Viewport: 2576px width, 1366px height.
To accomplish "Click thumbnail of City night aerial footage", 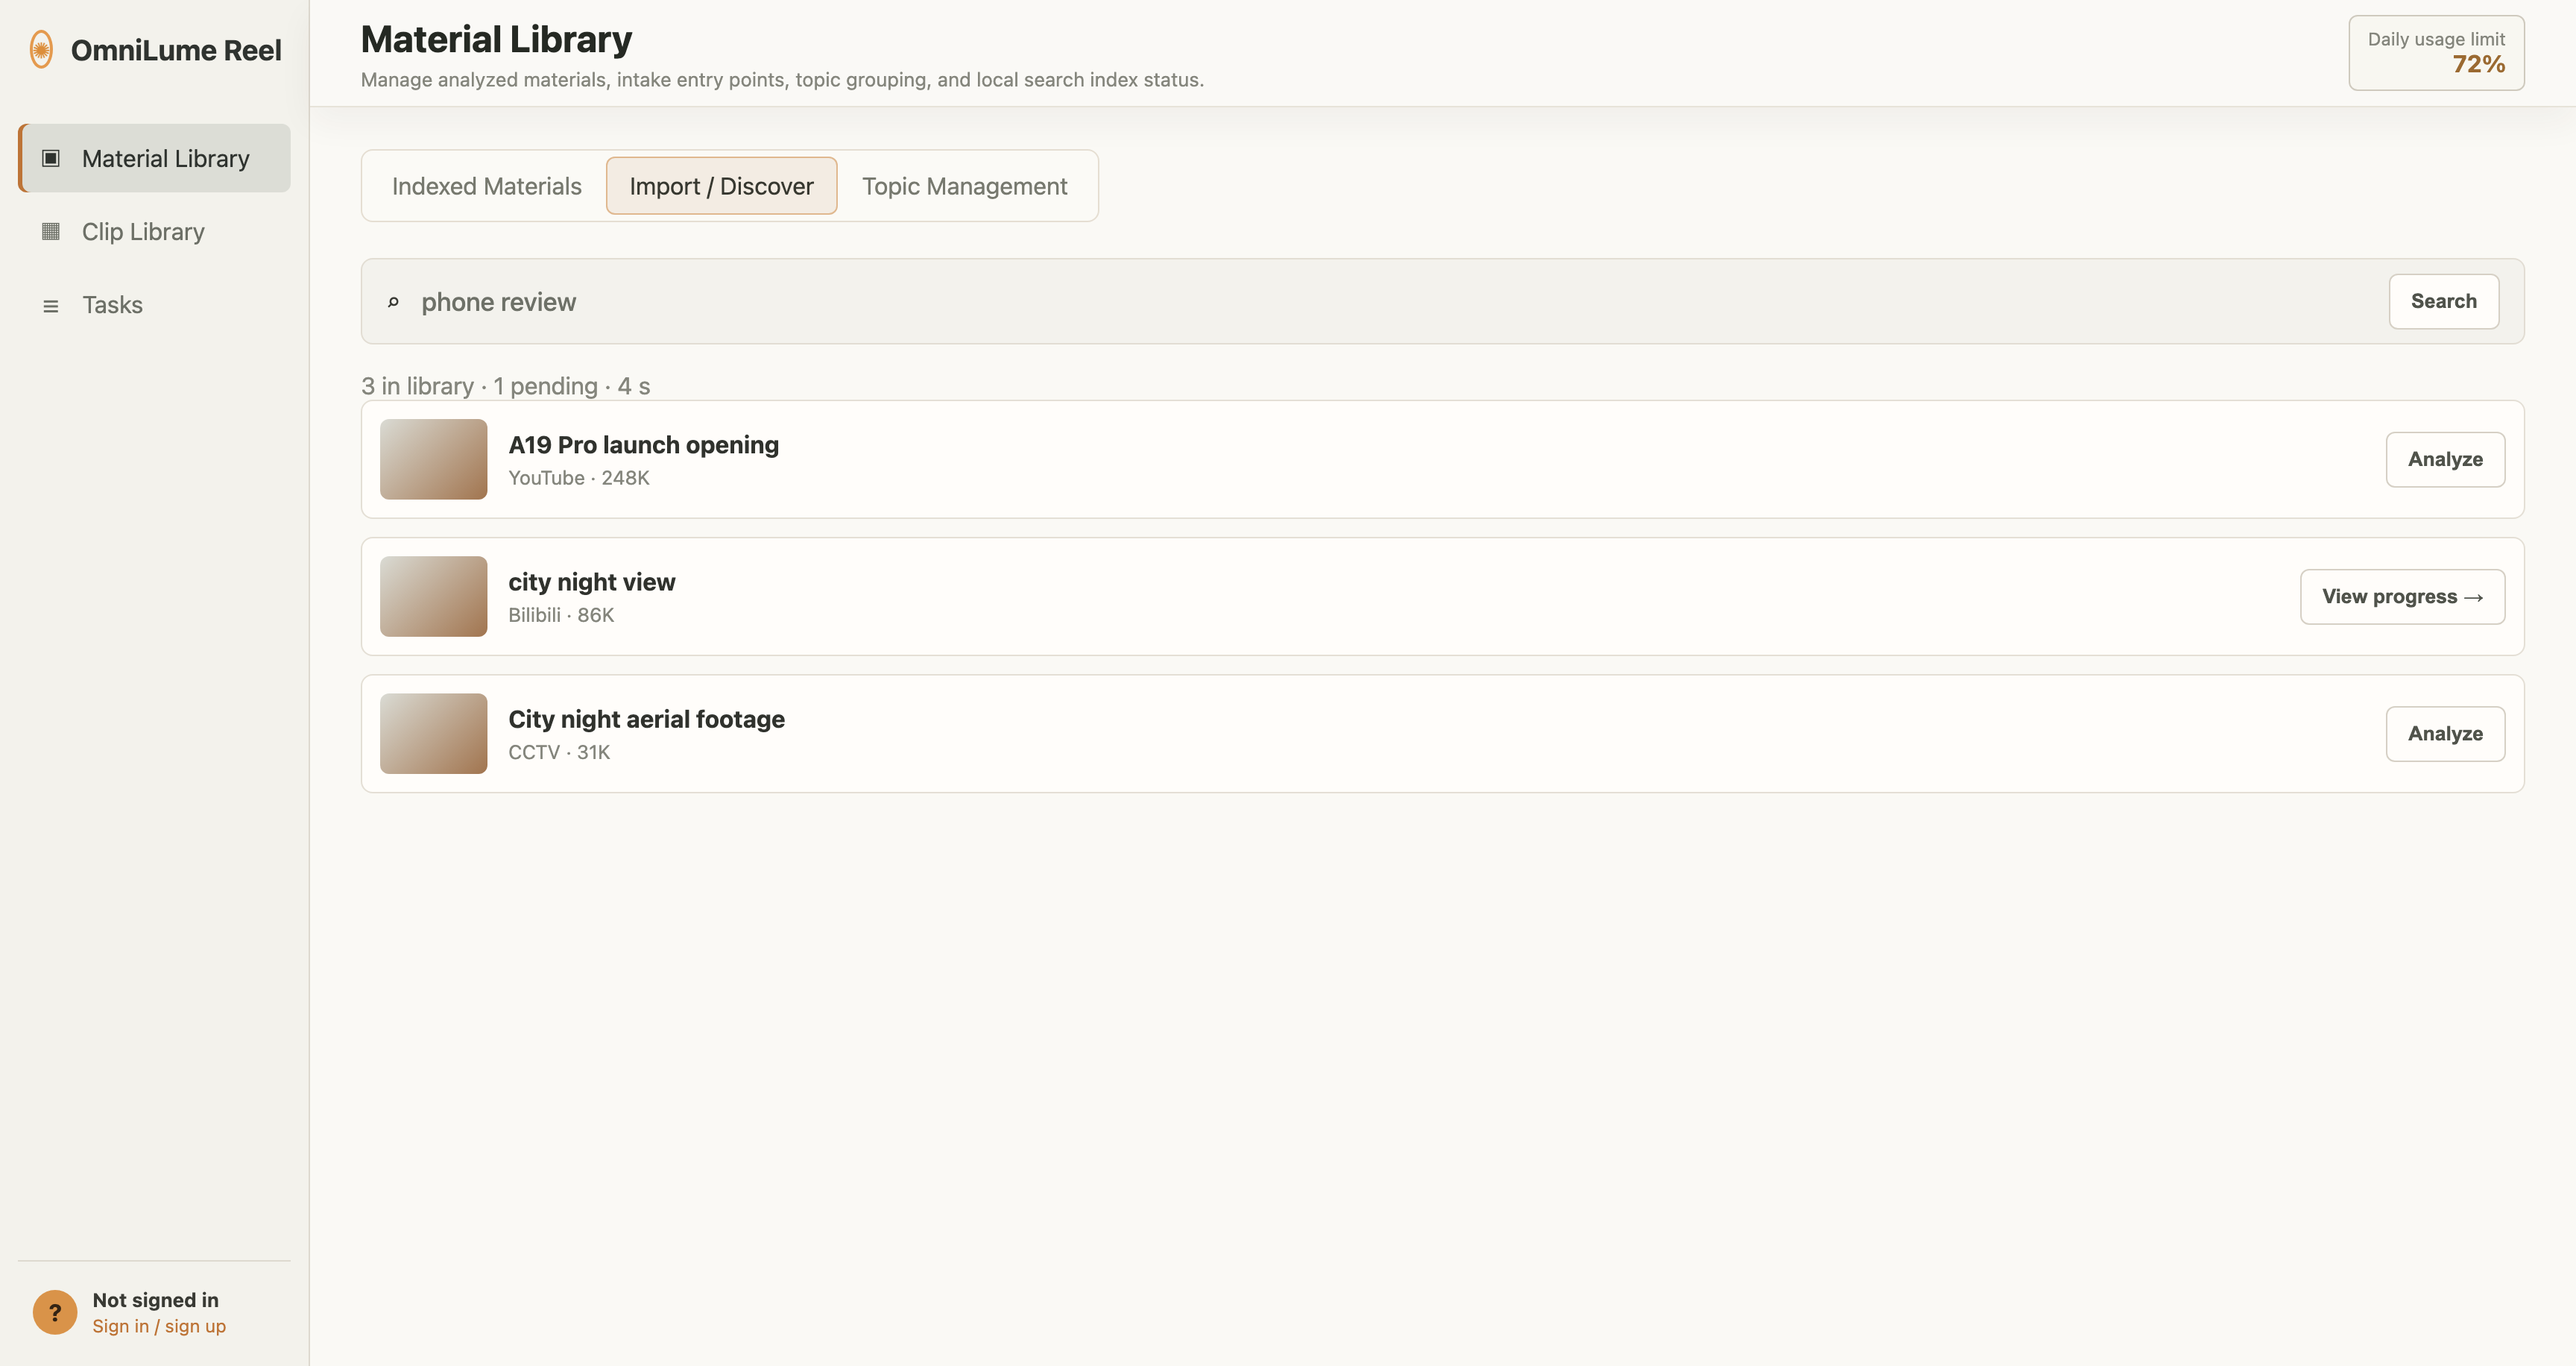I will click(433, 734).
